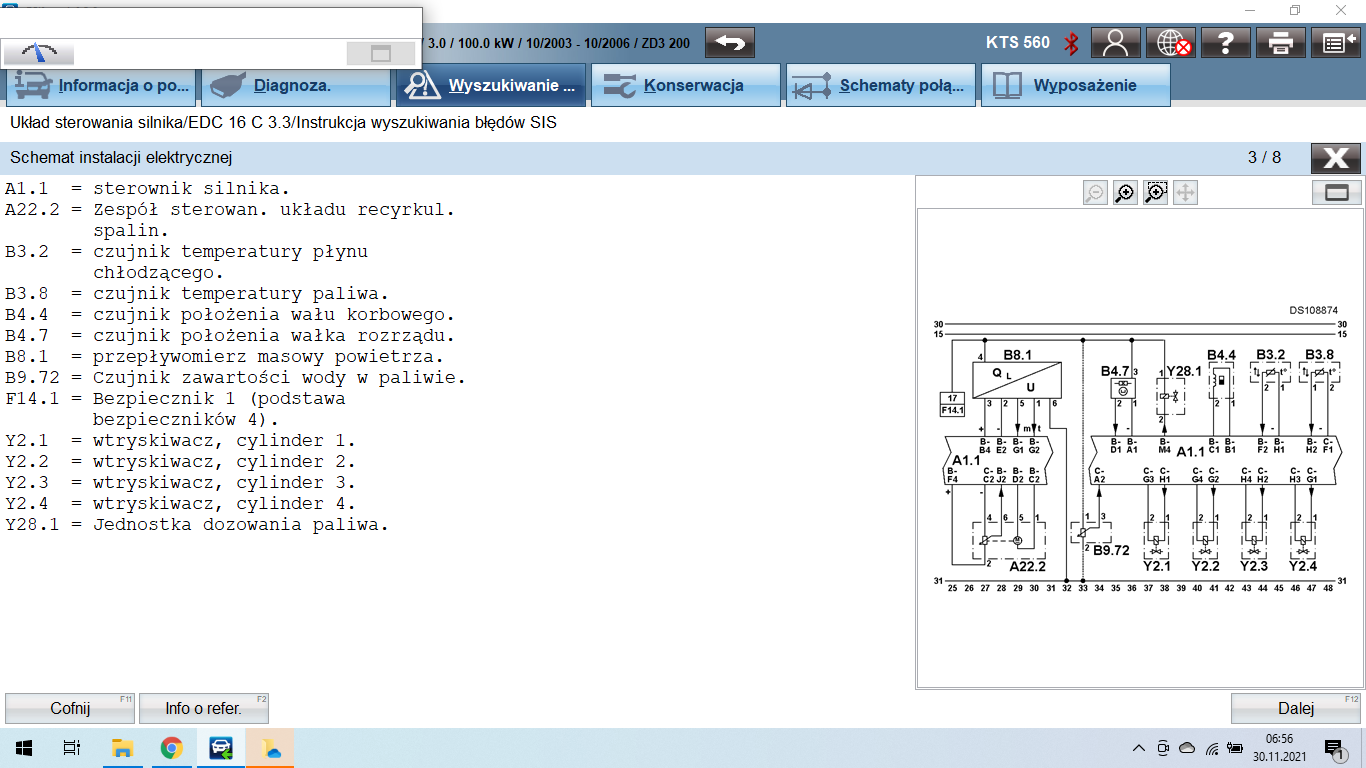This screenshot has width=1366, height=768.
Task: Click the window icon in the popup
Action: (381, 54)
